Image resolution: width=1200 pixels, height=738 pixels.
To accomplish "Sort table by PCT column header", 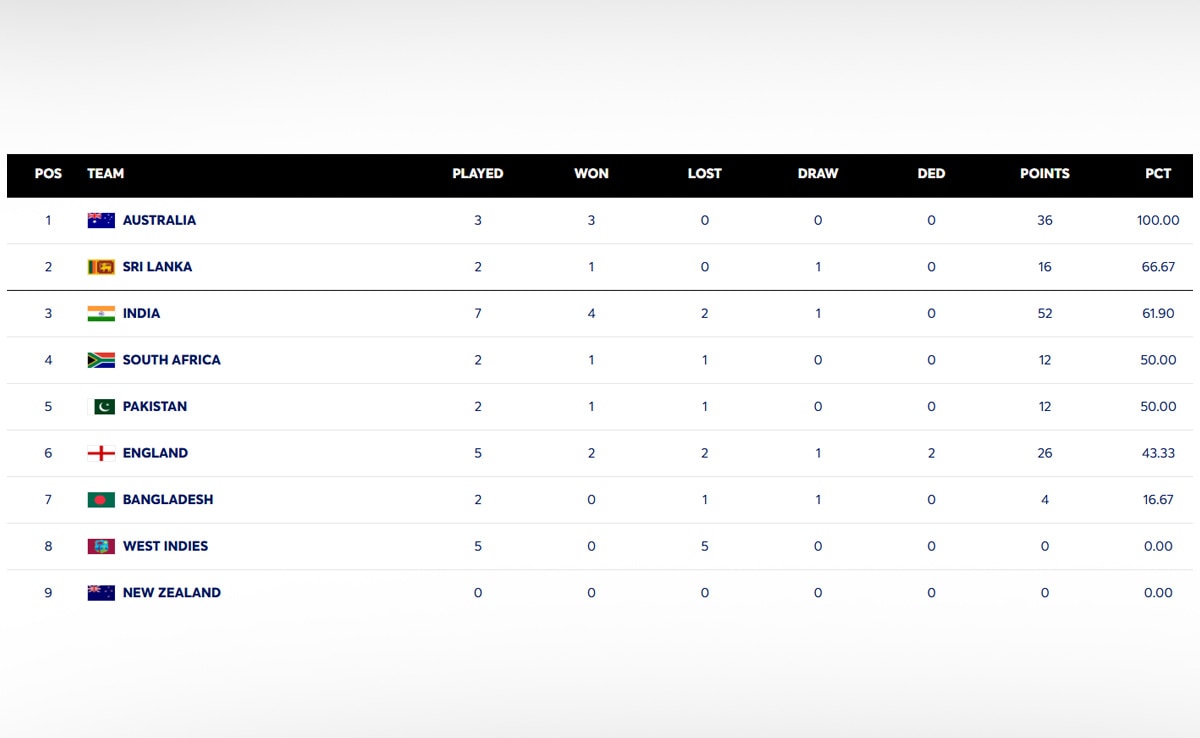I will [1158, 173].
